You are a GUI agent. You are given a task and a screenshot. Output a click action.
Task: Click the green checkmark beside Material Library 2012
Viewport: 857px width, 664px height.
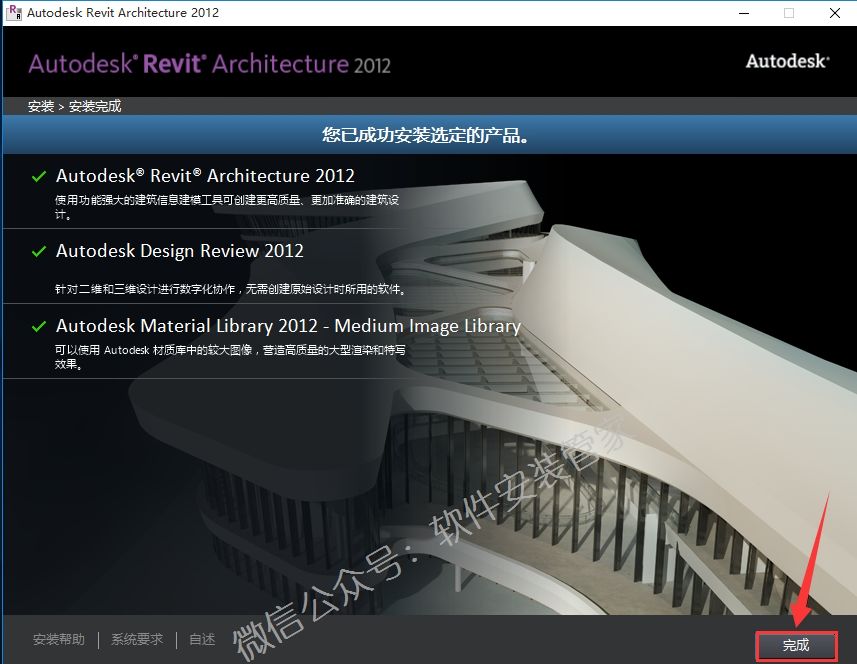[39, 326]
